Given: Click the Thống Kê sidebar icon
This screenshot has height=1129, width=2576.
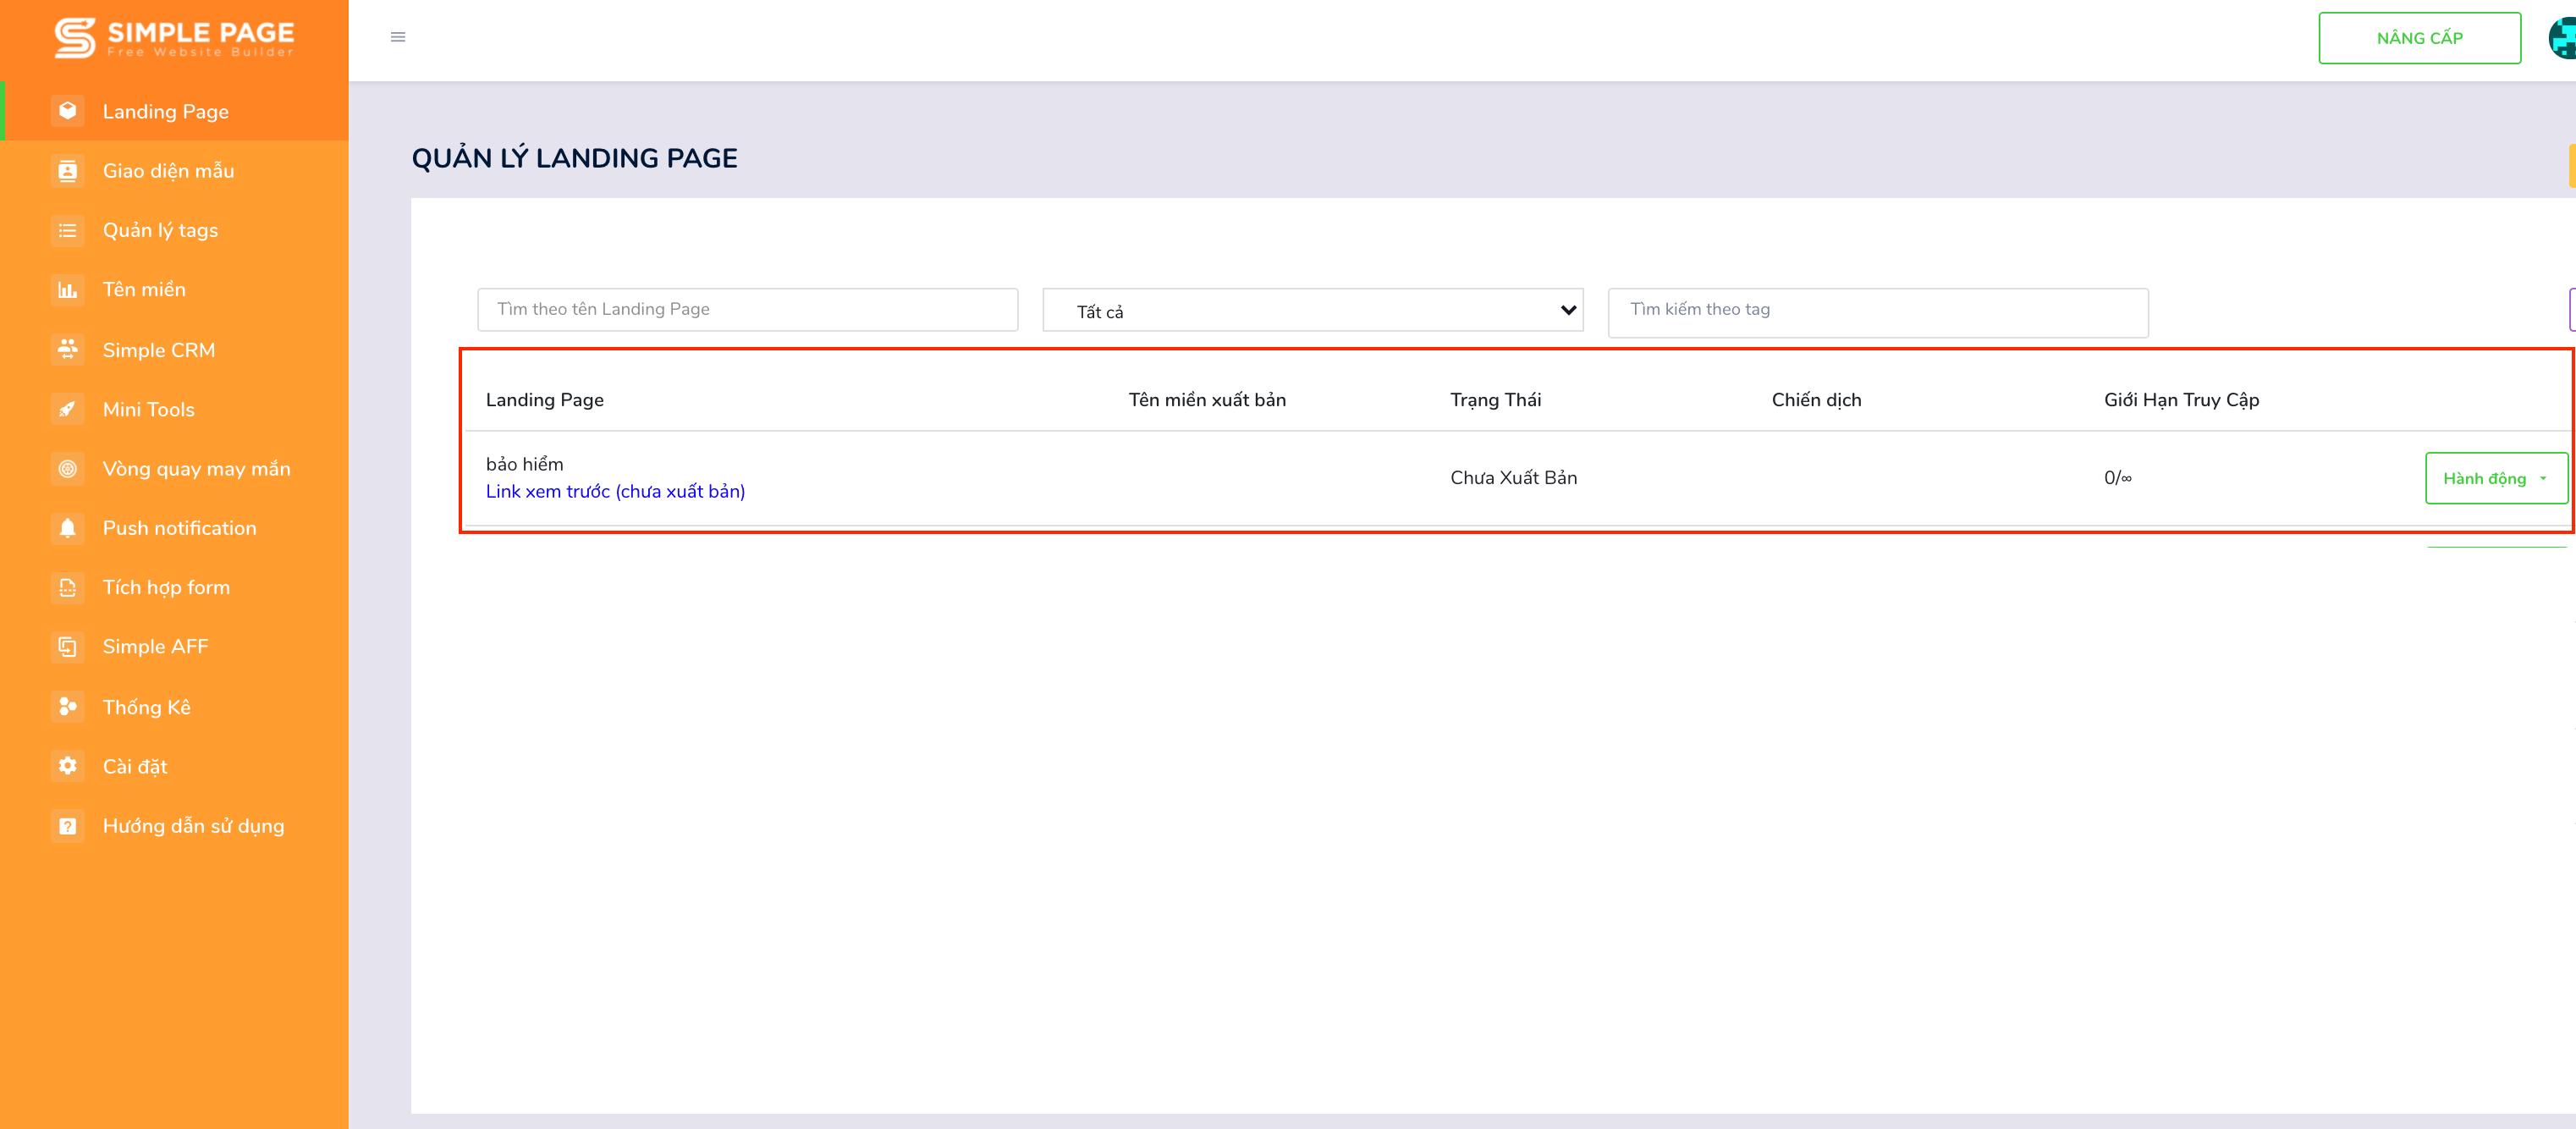Looking at the screenshot, I should click(x=66, y=705).
